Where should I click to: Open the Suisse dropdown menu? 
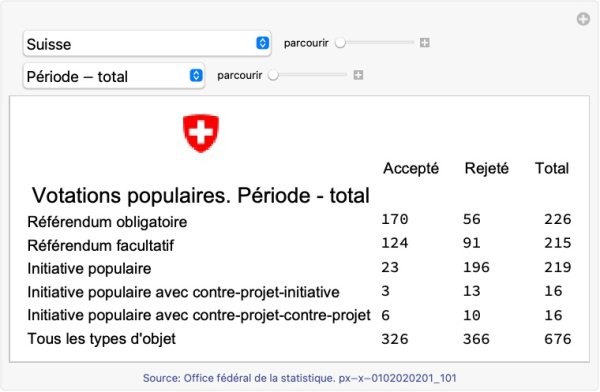coord(147,44)
